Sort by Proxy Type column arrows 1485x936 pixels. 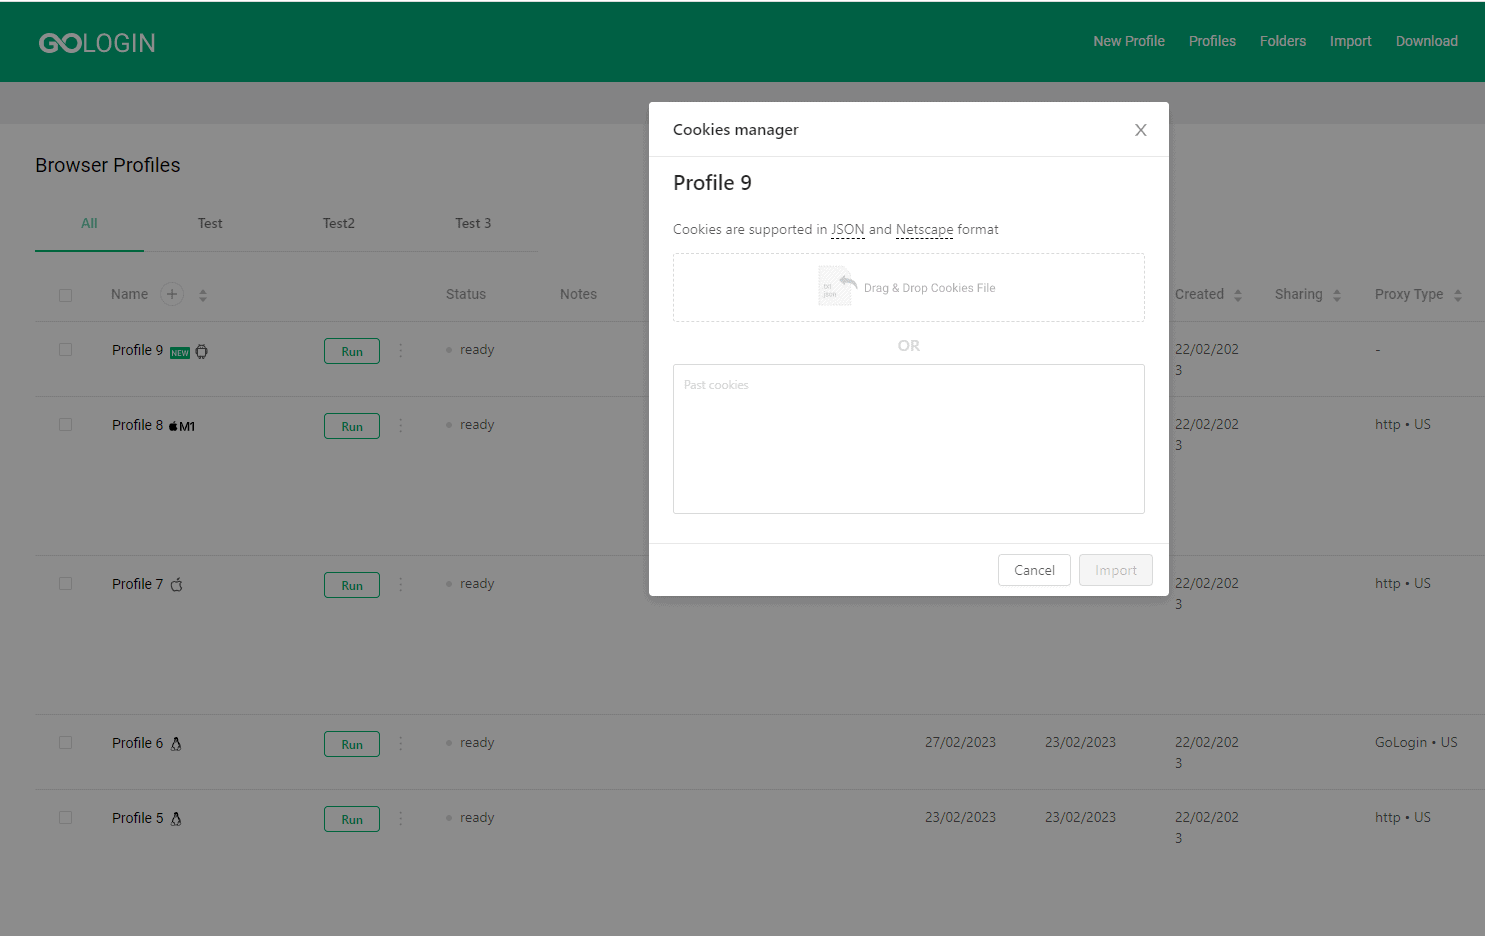(x=1458, y=295)
